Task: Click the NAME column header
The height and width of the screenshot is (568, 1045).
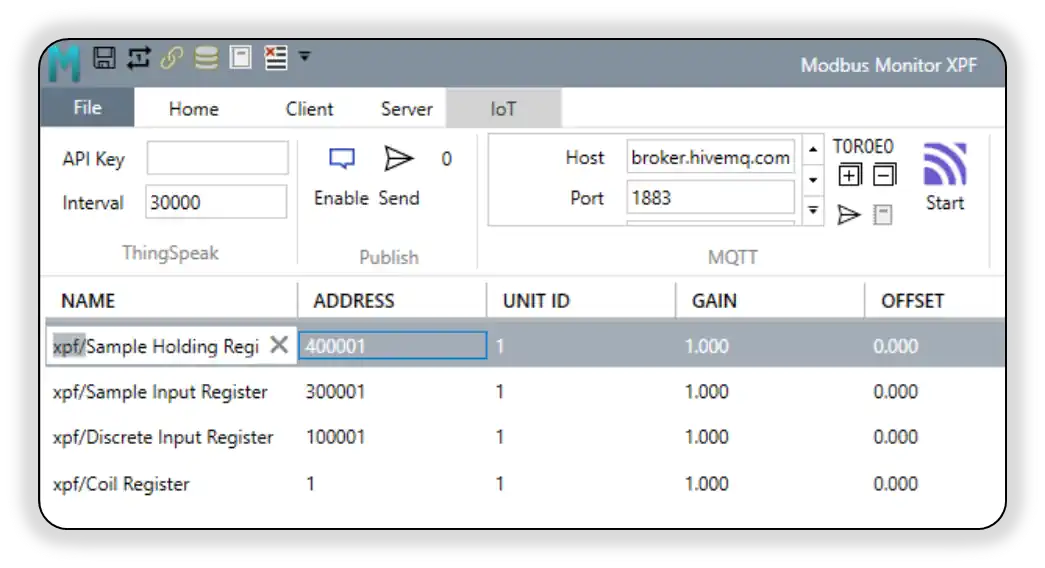Action: click(x=171, y=301)
